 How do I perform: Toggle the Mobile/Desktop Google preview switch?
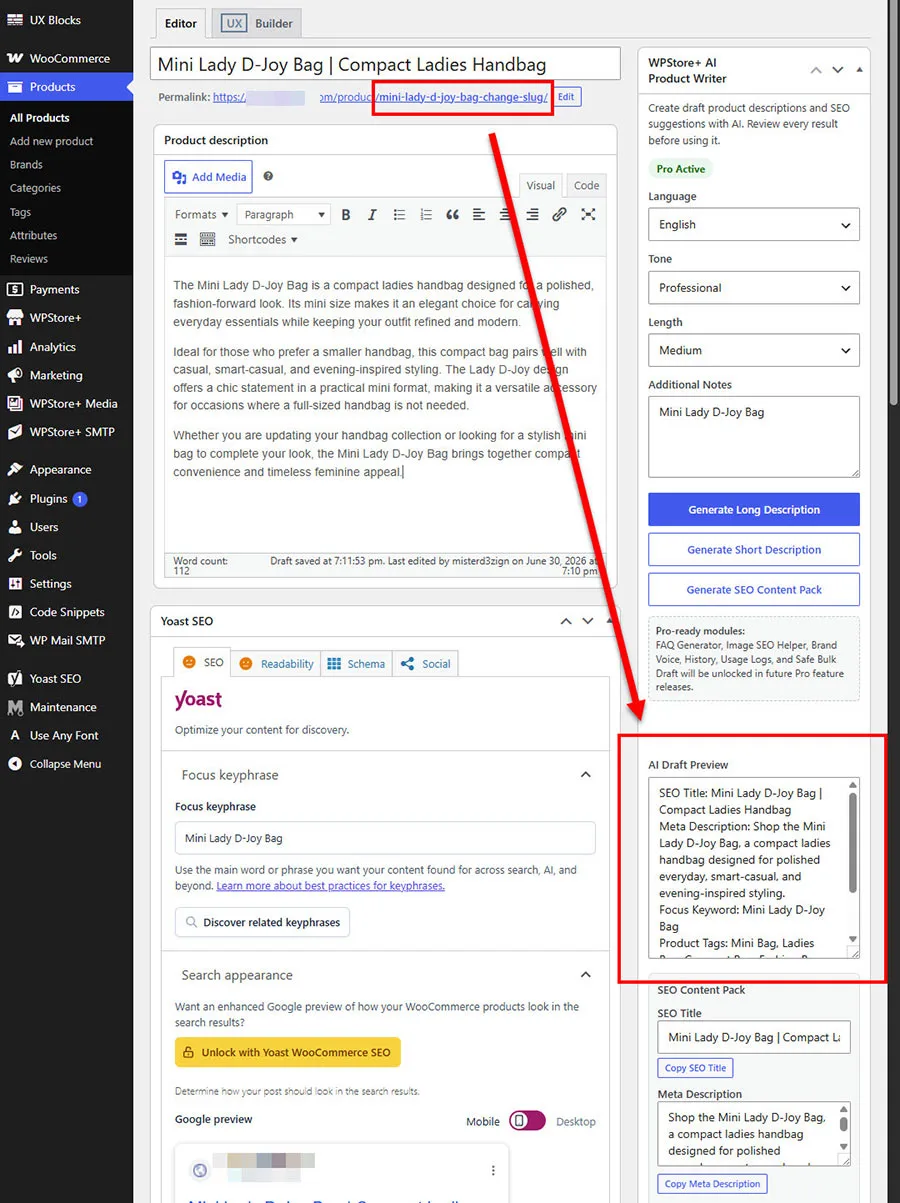pos(527,1120)
